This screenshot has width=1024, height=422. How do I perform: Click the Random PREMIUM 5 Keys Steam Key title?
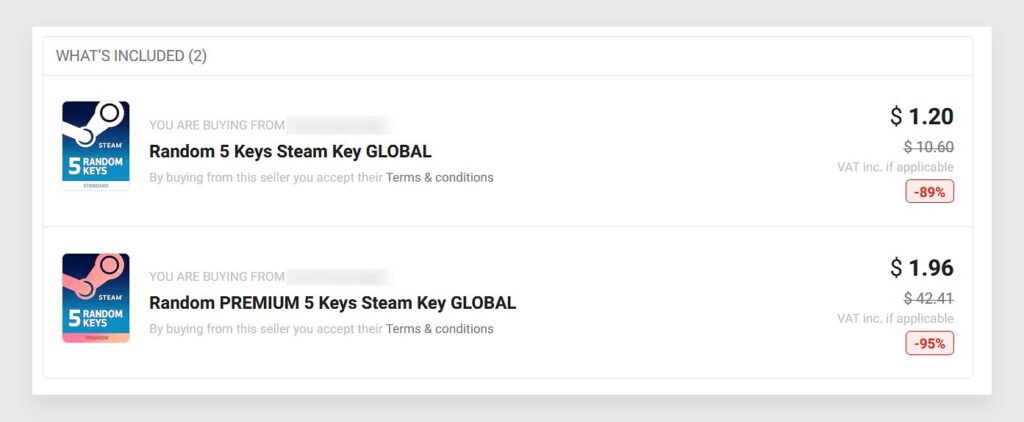coord(332,303)
